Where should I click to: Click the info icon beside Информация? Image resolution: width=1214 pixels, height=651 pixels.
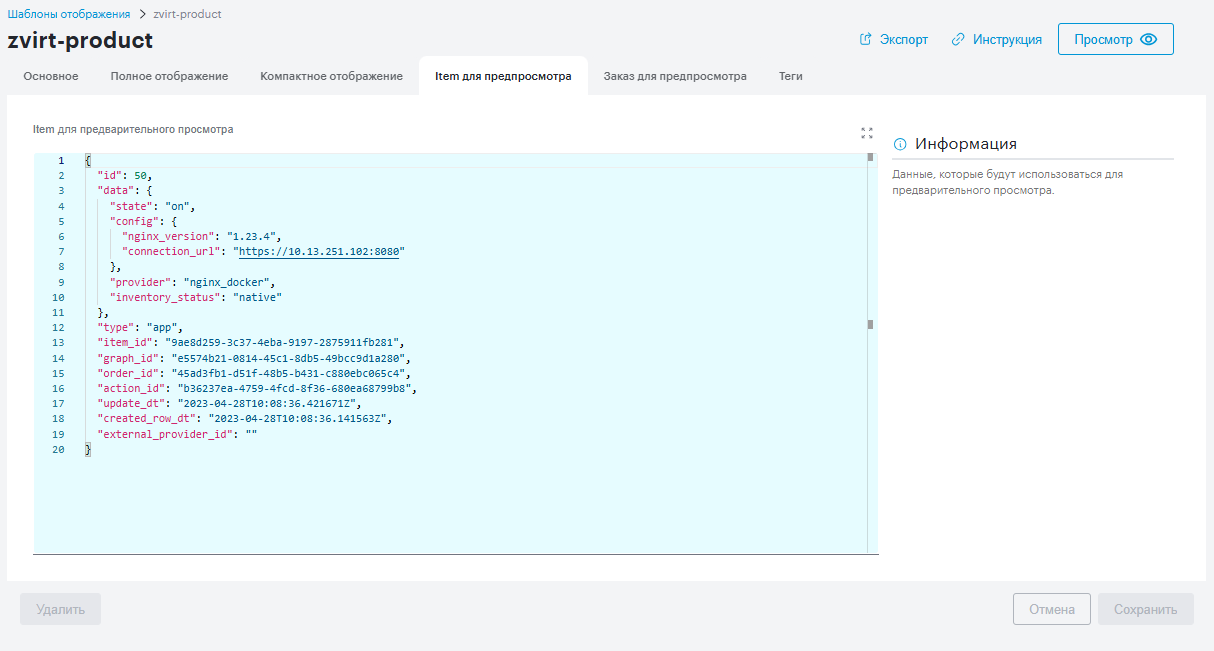point(900,144)
